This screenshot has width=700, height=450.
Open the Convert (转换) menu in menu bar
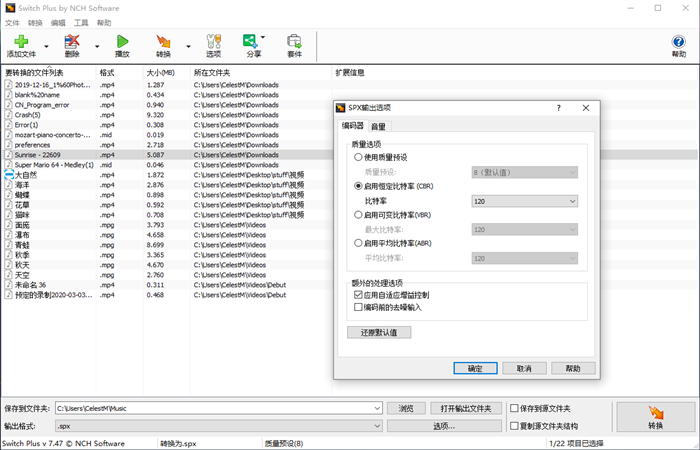(35, 23)
